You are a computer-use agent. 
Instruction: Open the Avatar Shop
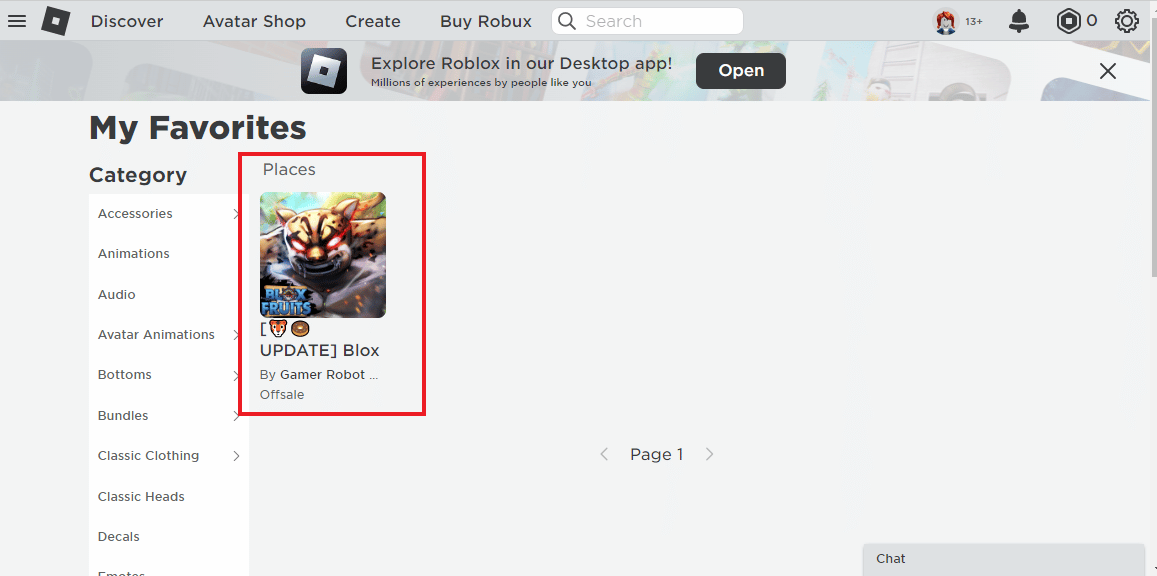(x=254, y=21)
